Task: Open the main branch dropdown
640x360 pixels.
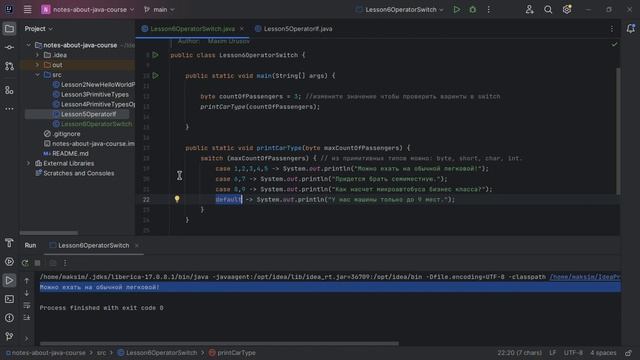Action: tap(159, 9)
